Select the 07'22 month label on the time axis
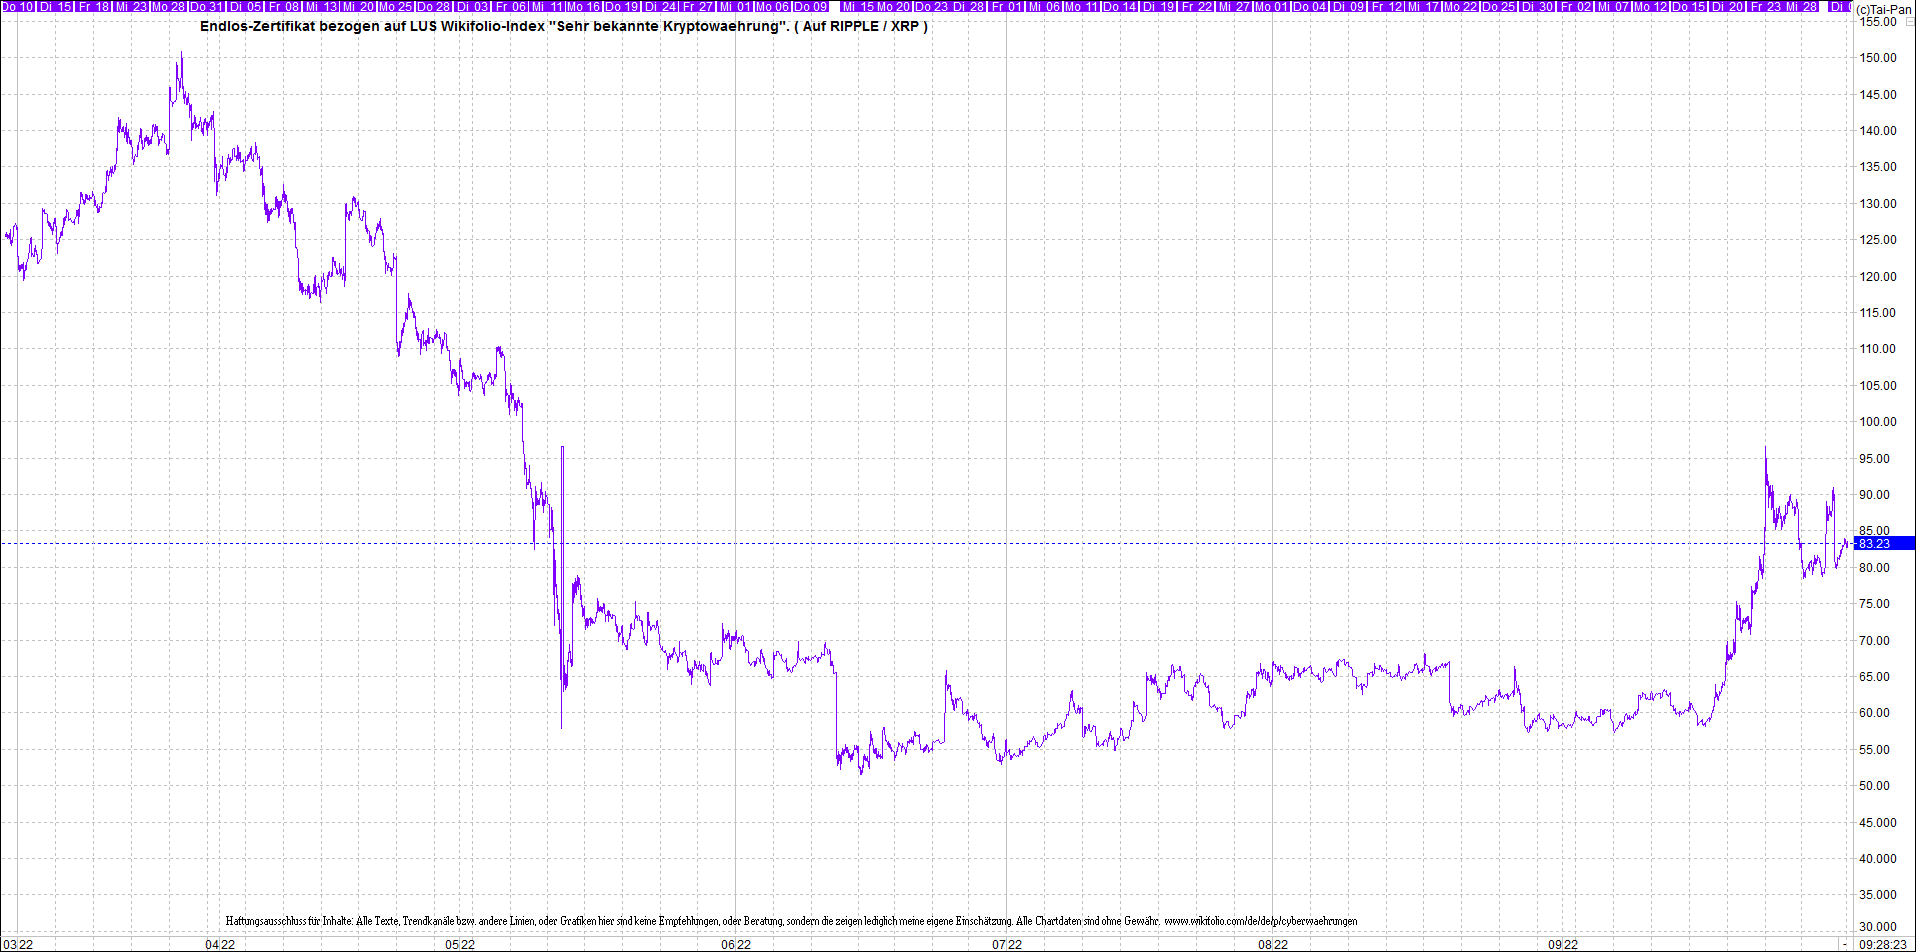Image resolution: width=1916 pixels, height=952 pixels. pos(1007,944)
